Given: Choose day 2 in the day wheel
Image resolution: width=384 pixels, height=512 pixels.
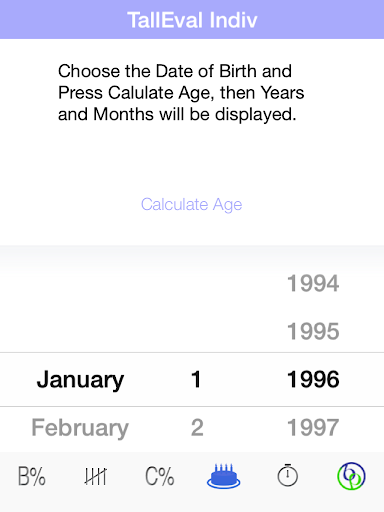Looking at the screenshot, I should point(197,428).
